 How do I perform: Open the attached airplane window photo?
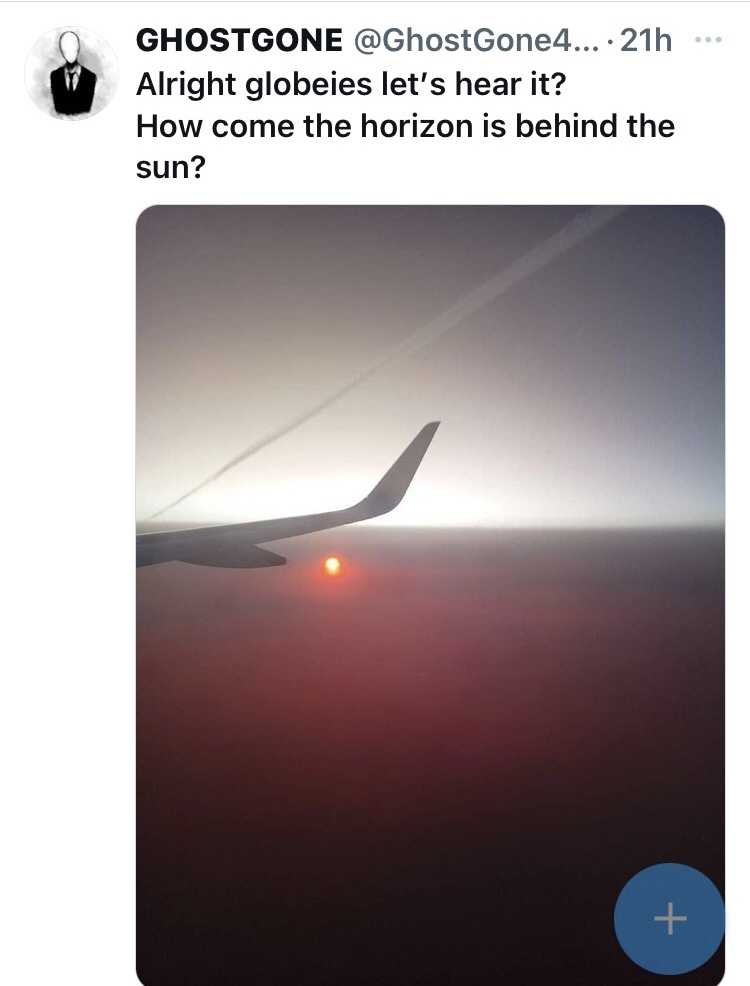click(430, 595)
